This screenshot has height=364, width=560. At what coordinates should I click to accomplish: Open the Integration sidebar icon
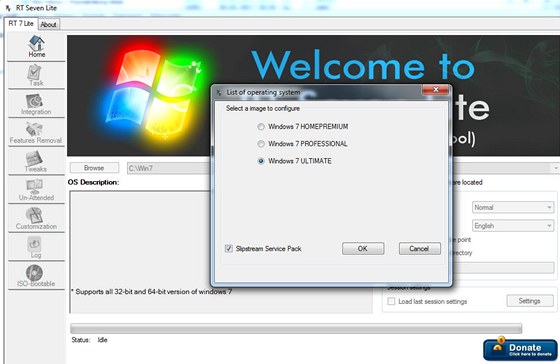point(35,101)
